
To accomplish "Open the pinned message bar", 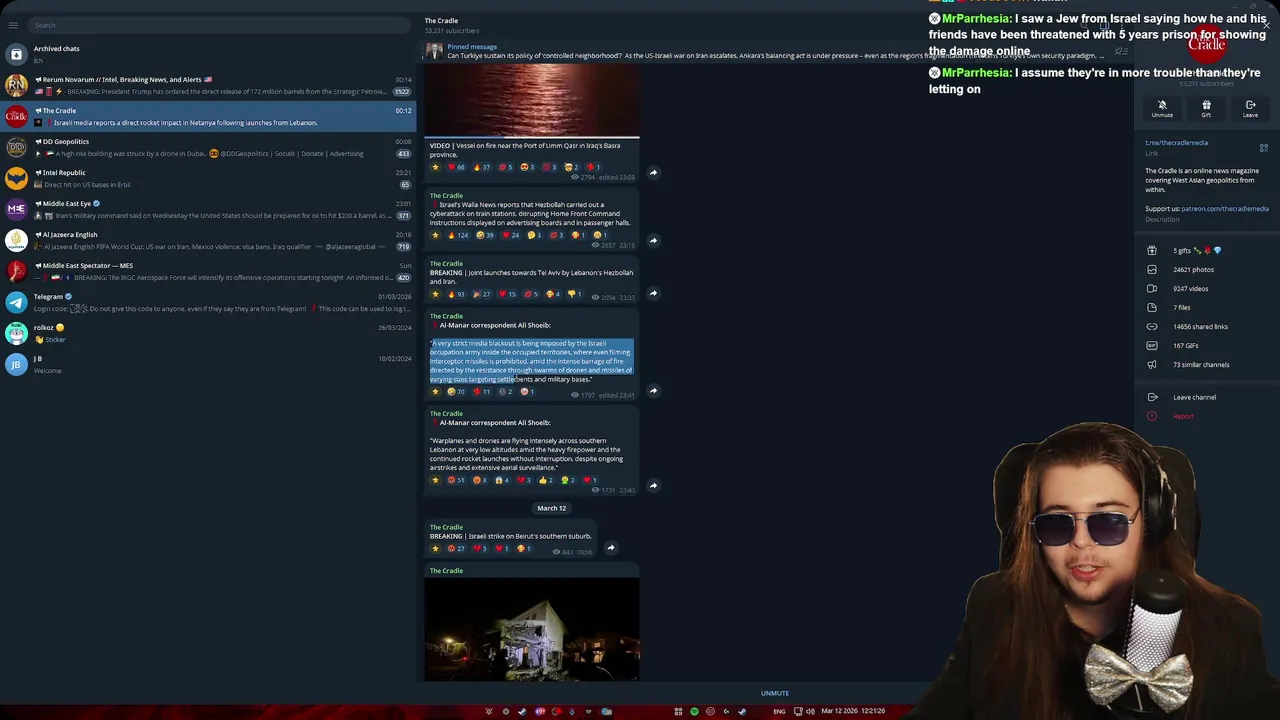I will tap(775, 51).
